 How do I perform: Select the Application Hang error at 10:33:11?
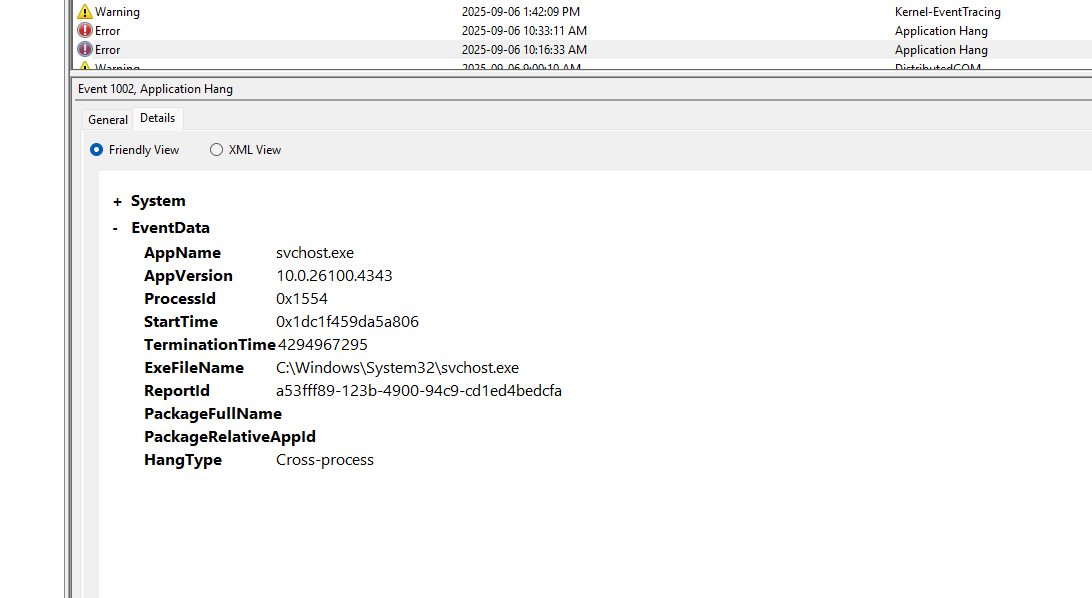400,30
